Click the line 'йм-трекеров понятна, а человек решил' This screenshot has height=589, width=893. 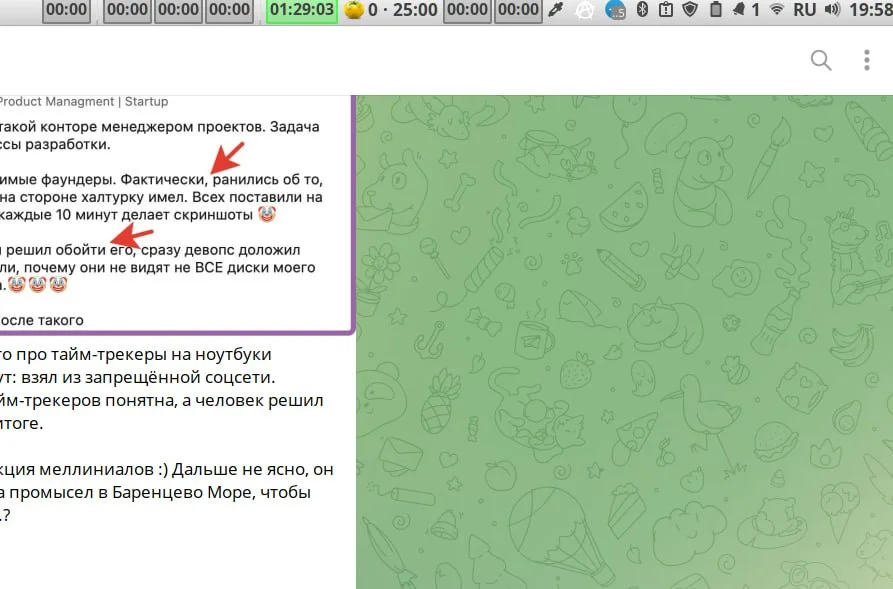(x=162, y=400)
